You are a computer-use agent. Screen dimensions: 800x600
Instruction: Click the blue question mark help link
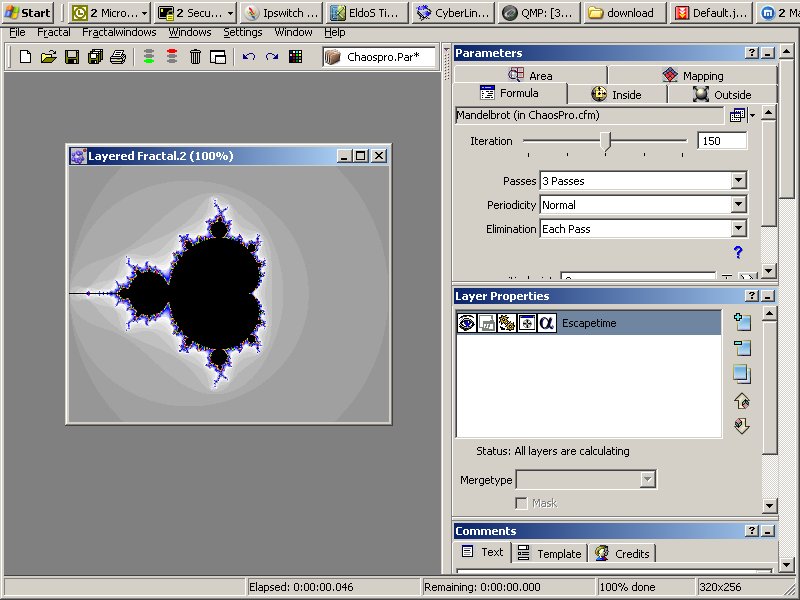point(738,253)
